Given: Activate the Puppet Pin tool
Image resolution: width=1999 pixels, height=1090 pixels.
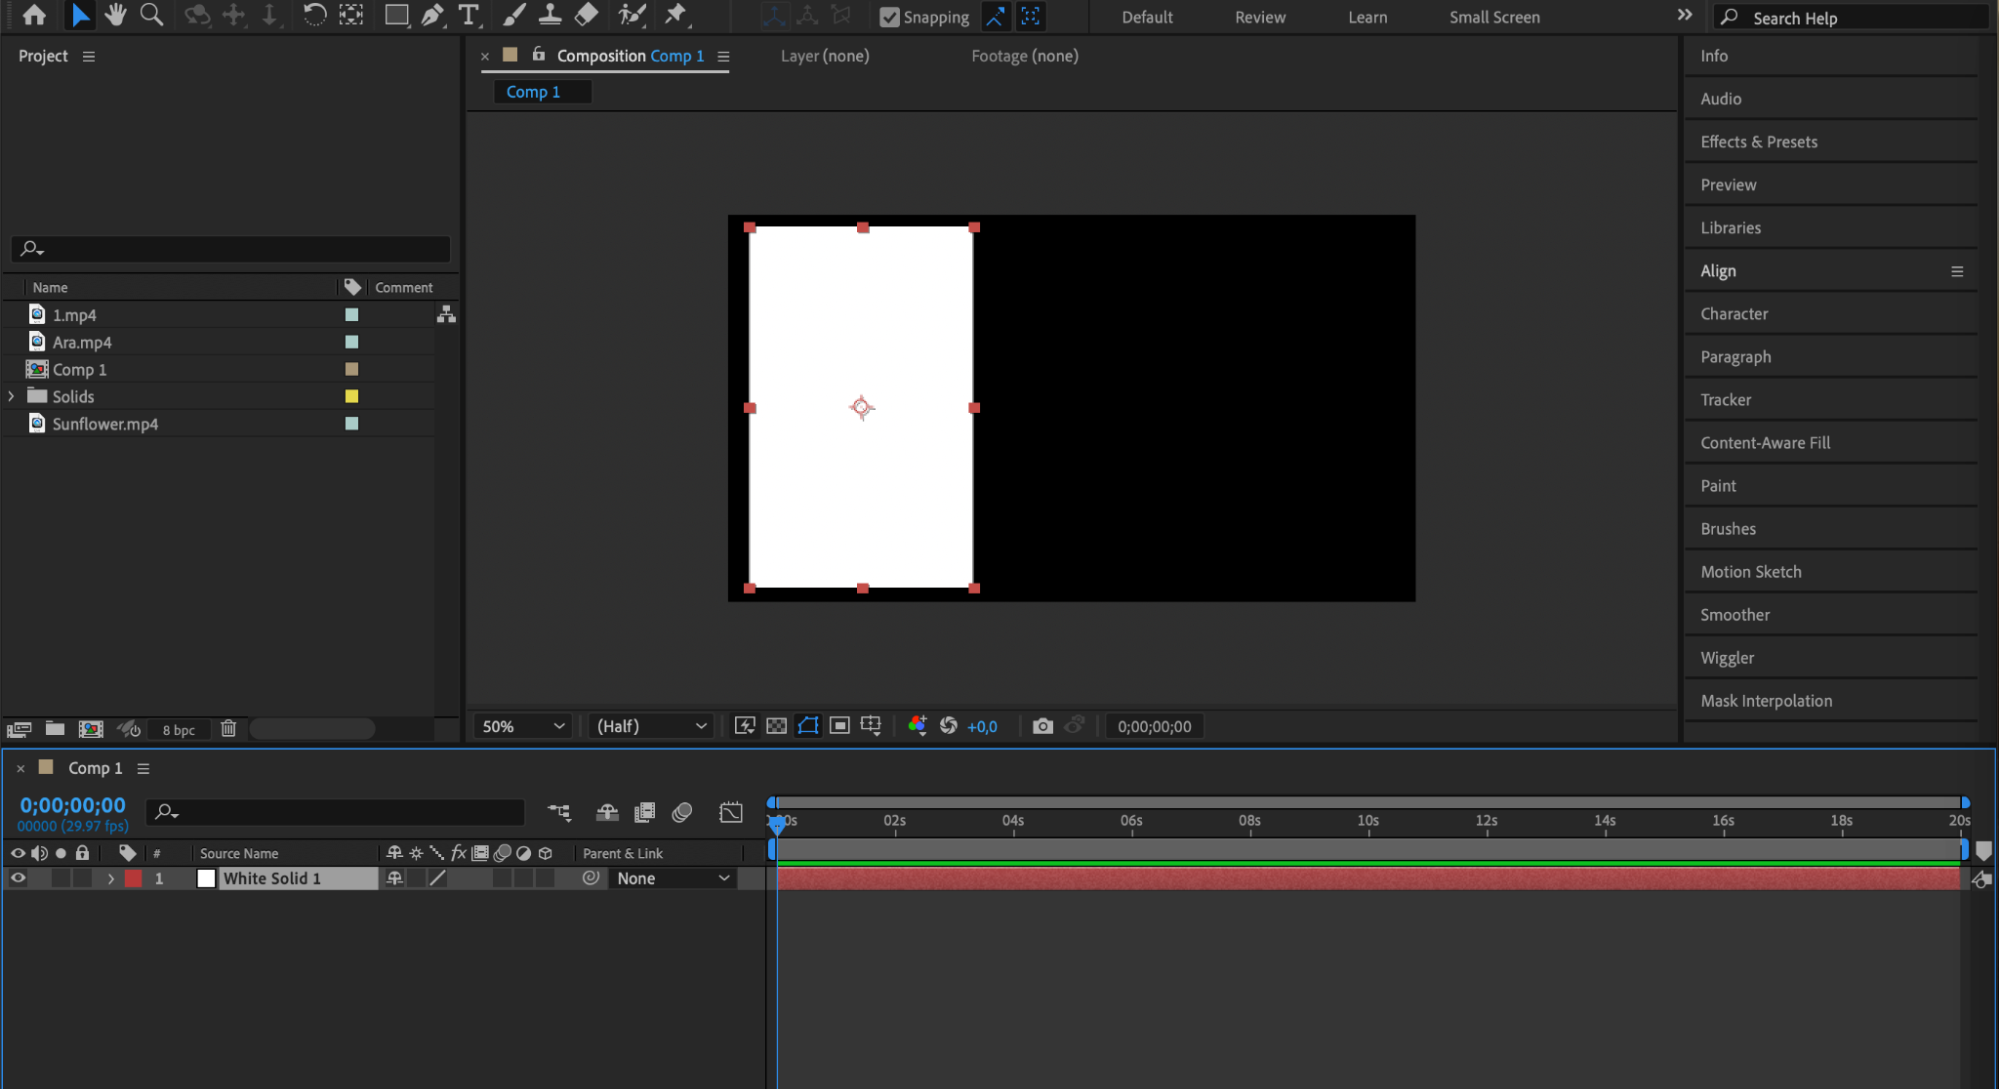Looking at the screenshot, I should click(x=677, y=15).
